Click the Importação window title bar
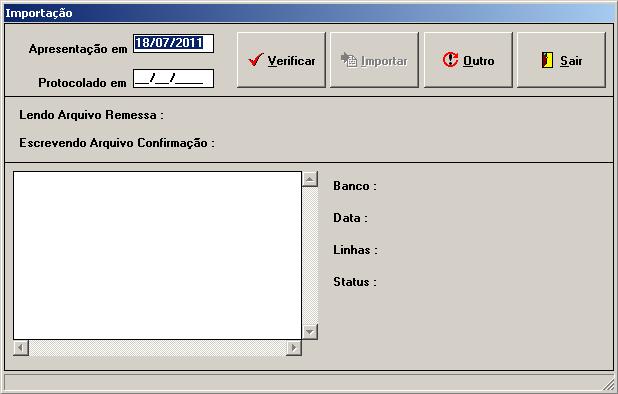 (309, 13)
